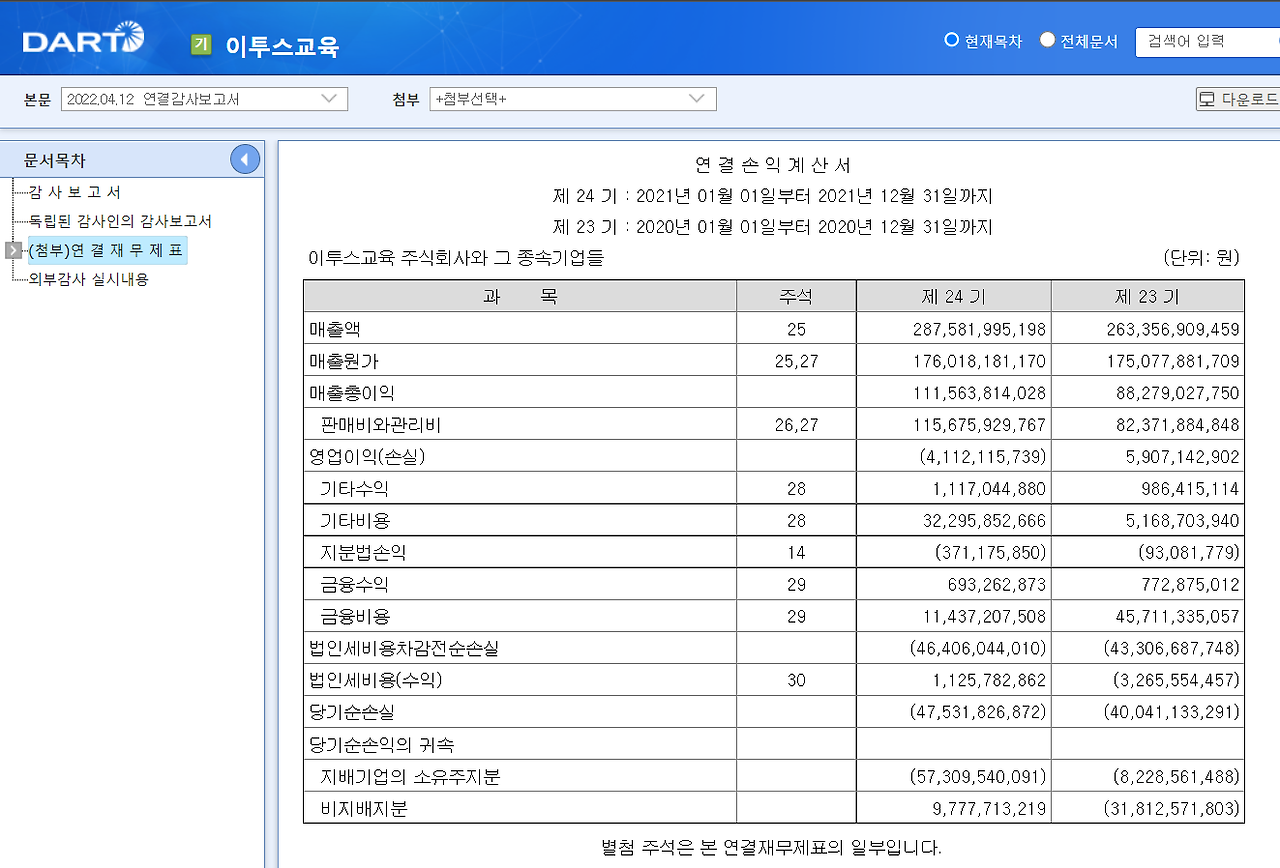Click the 당기순손실 row label

[352, 713]
